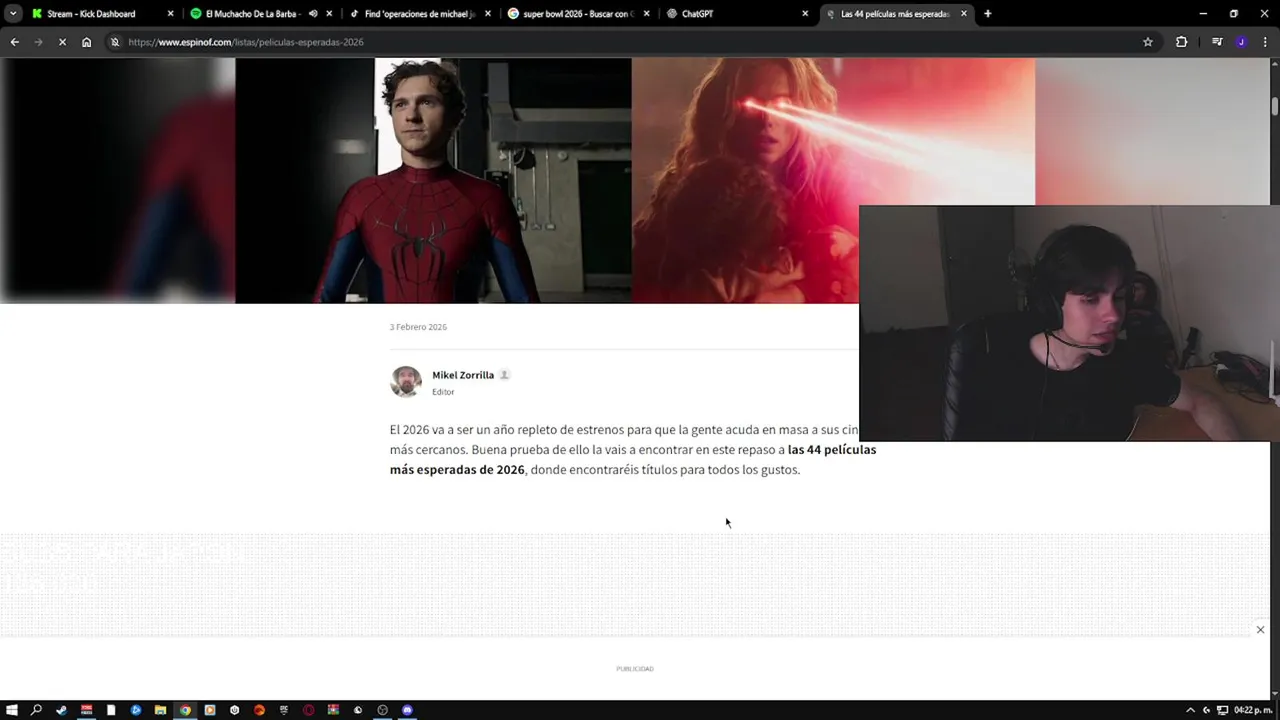Open the blue Edge-like taskbar icon
This screenshot has height=720, width=1280.
click(x=136, y=710)
